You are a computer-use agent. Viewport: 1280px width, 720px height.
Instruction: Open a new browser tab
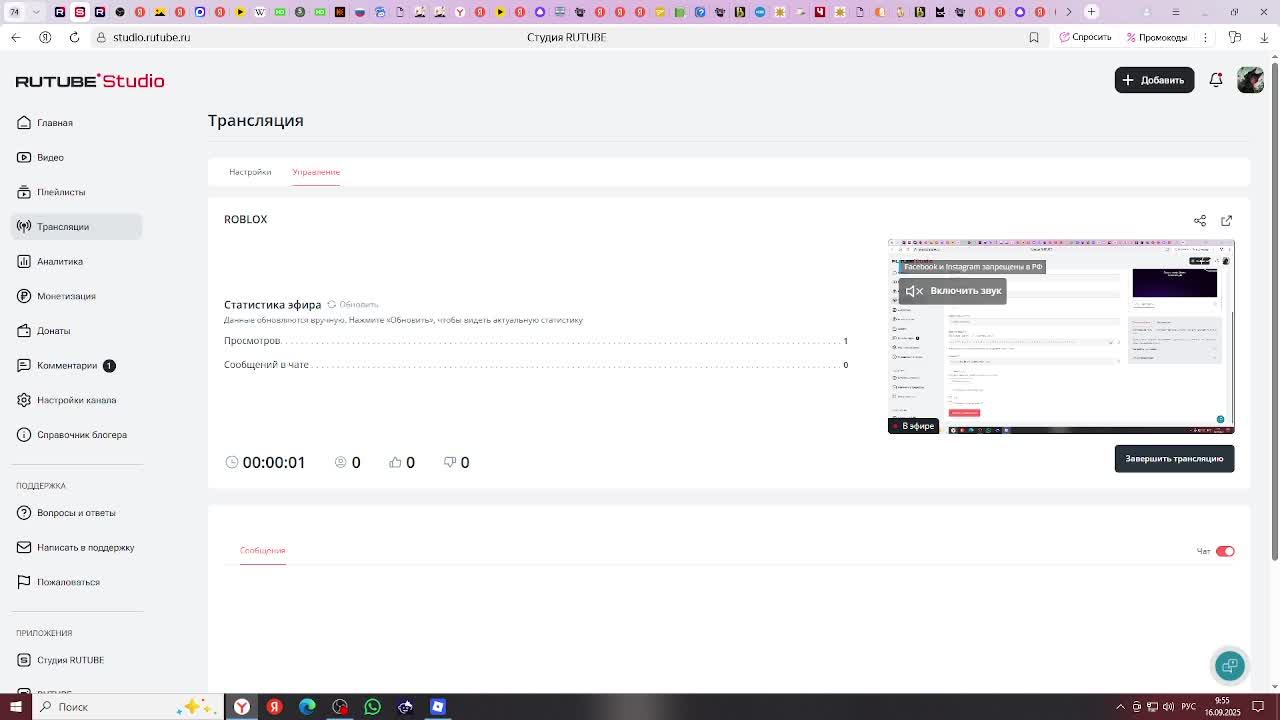pos(1092,12)
